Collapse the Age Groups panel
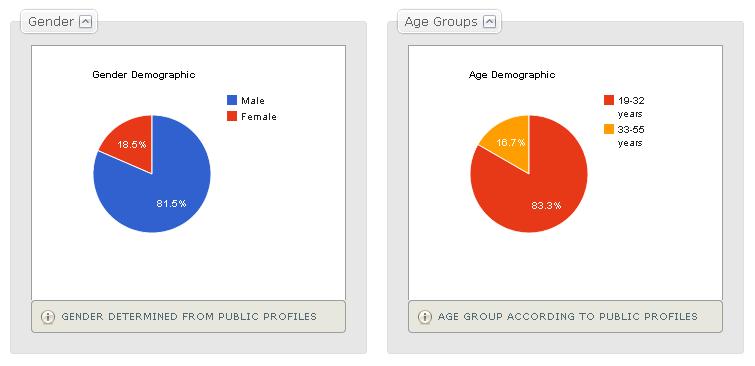 click(489, 22)
